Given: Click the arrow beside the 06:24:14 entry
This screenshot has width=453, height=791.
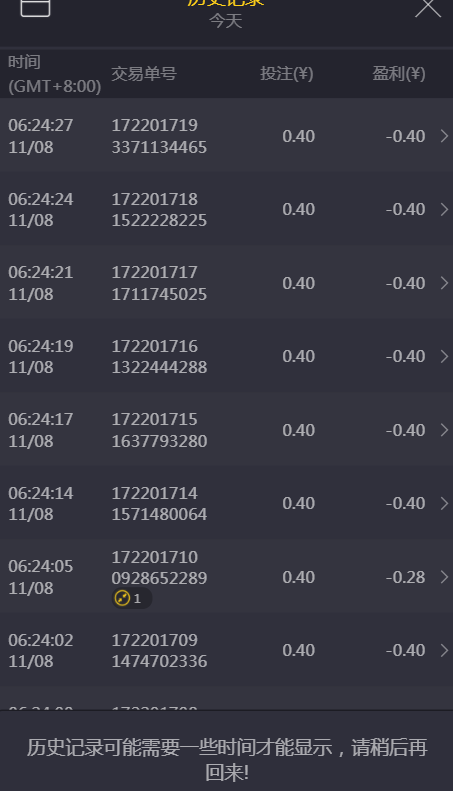Looking at the screenshot, I should click(x=444, y=503).
